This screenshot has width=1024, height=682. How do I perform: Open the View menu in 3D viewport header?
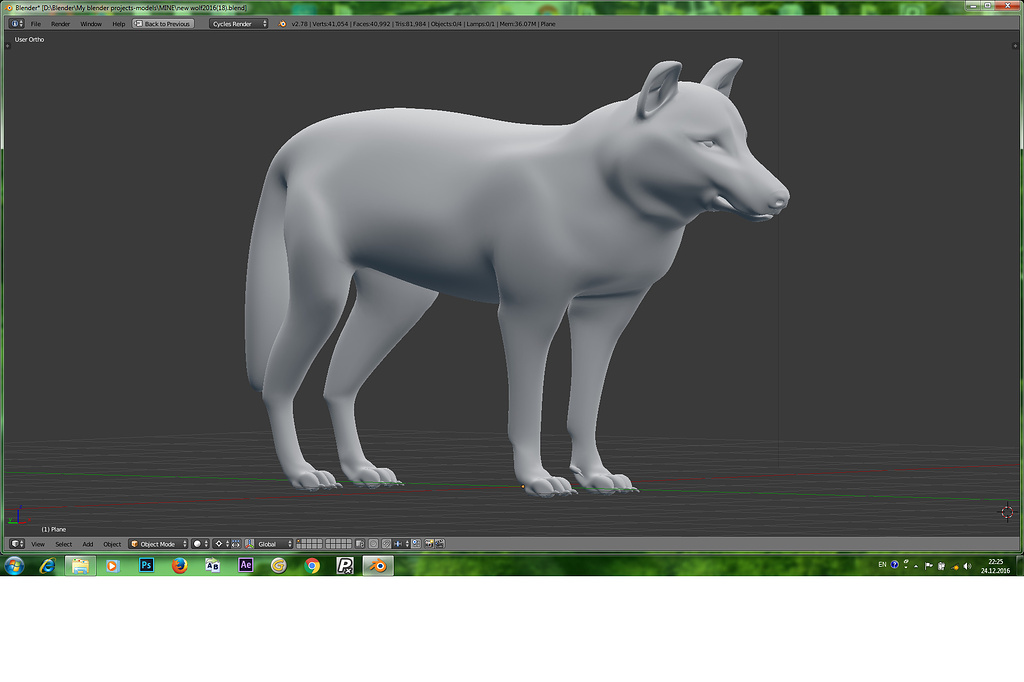coord(38,544)
